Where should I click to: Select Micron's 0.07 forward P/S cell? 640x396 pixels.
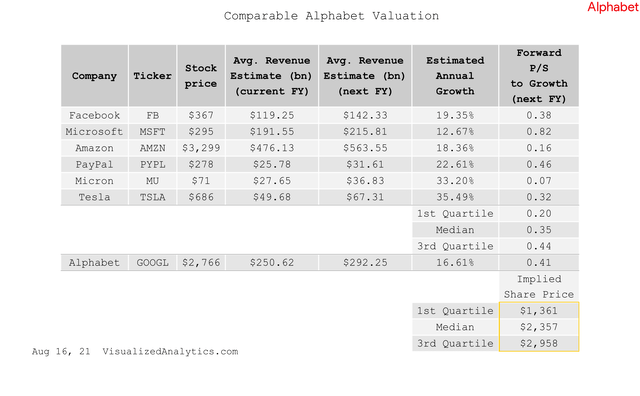point(539,181)
